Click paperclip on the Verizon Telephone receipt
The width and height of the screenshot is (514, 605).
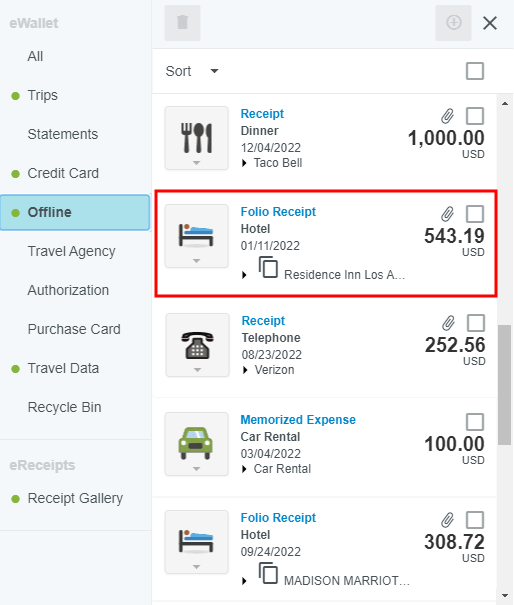pos(448,323)
